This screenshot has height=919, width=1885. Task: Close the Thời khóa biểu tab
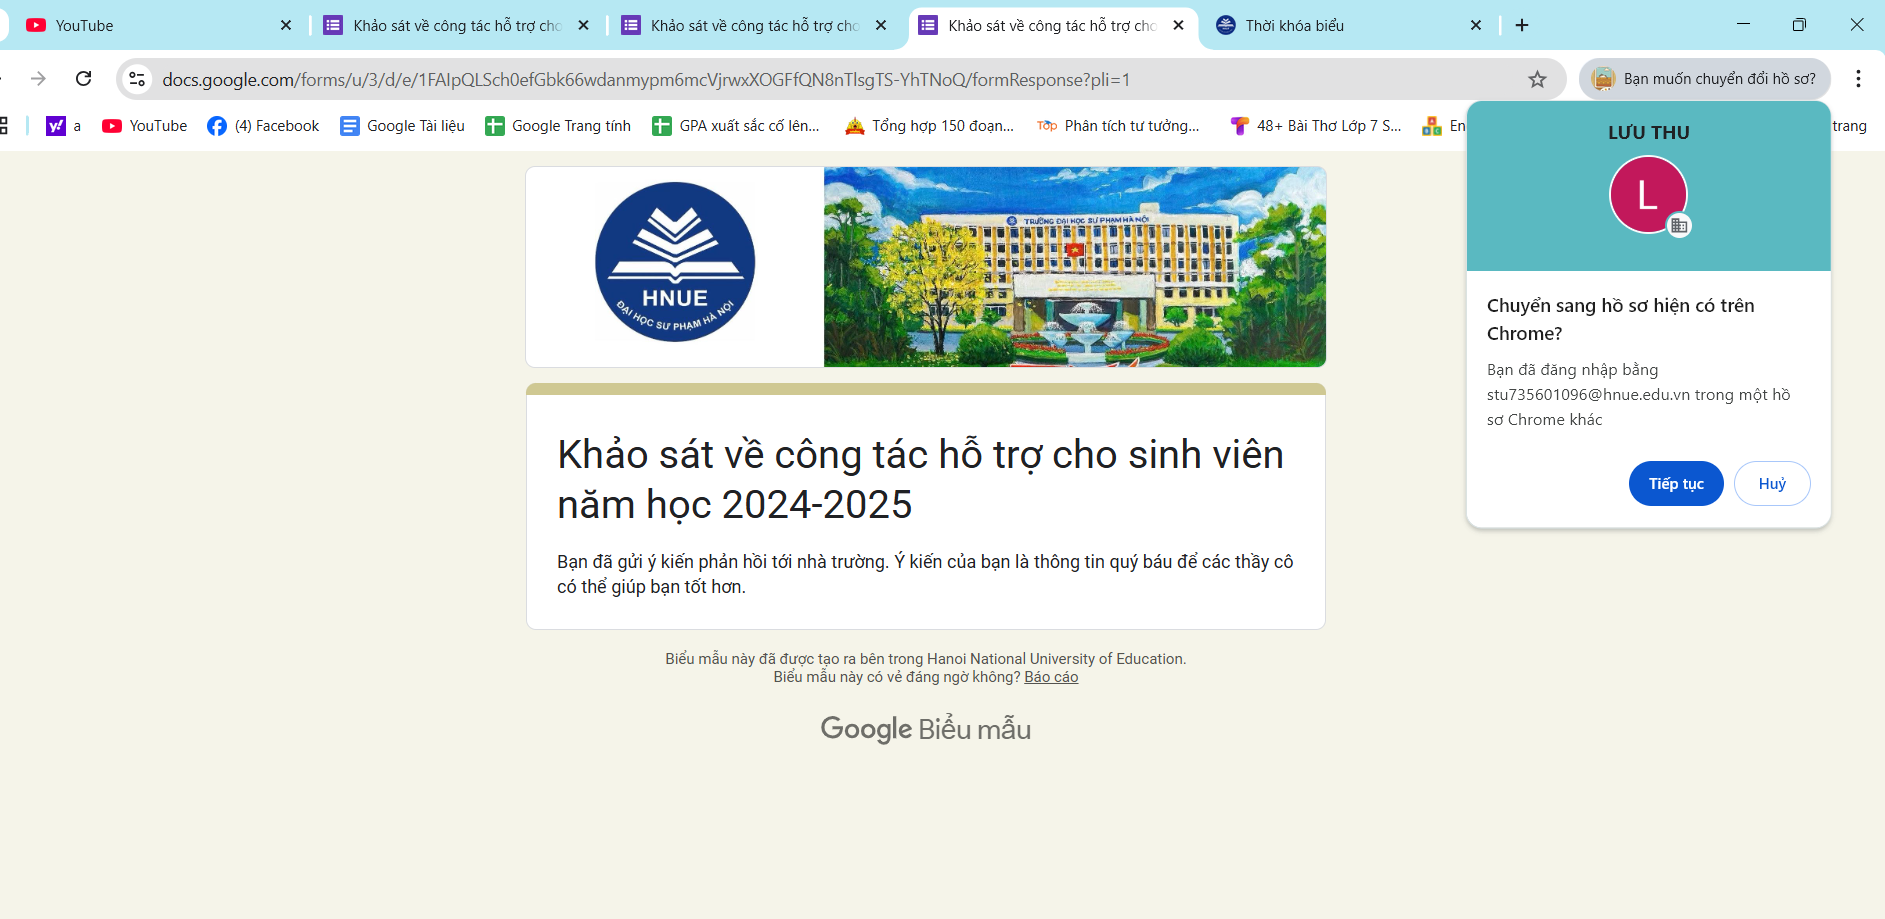coord(1475,25)
